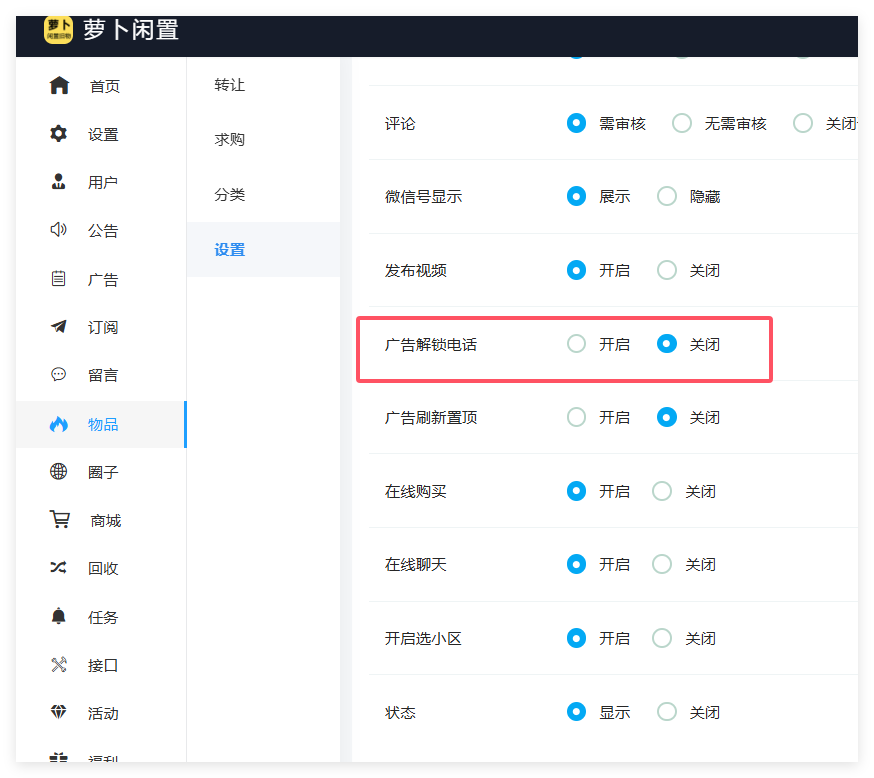Click the 萝卜闲置 logo icon
This screenshot has width=874, height=778.
point(58,30)
